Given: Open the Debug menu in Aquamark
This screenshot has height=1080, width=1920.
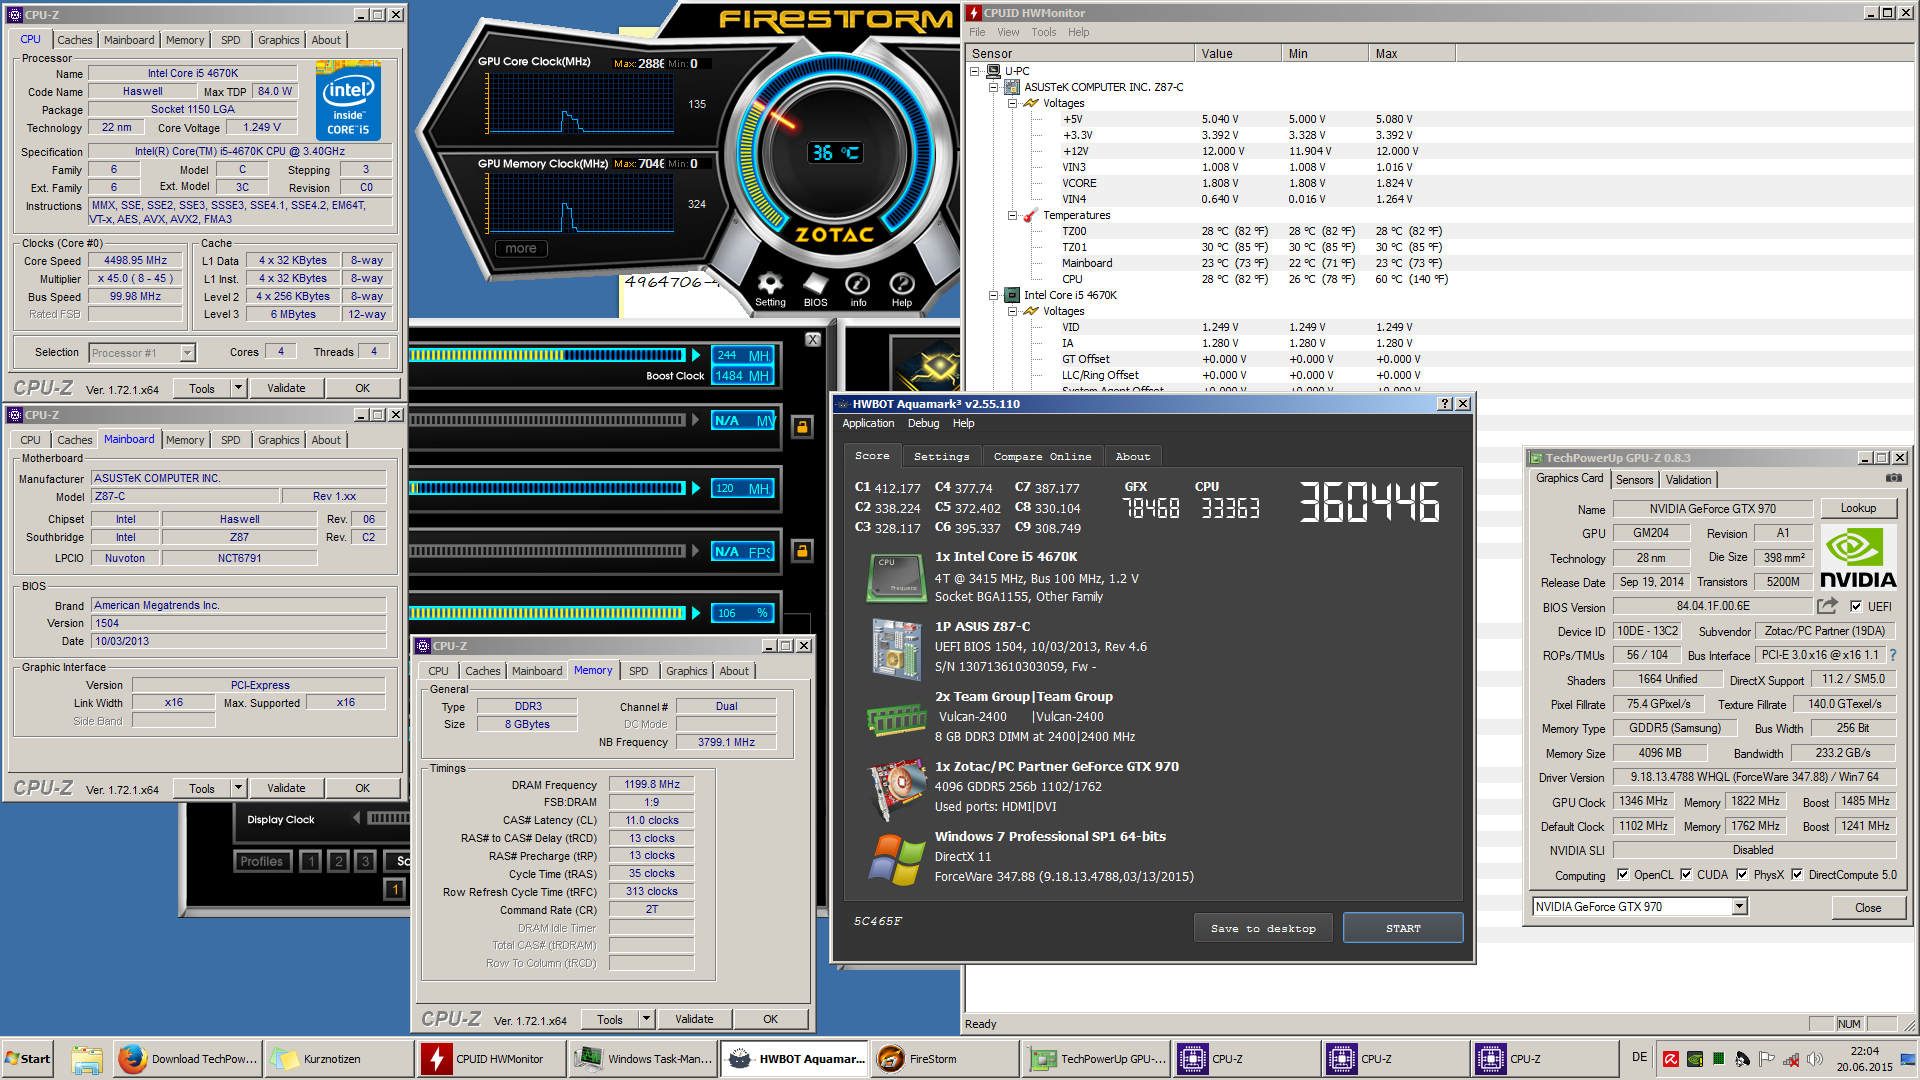Looking at the screenshot, I should [x=923, y=423].
